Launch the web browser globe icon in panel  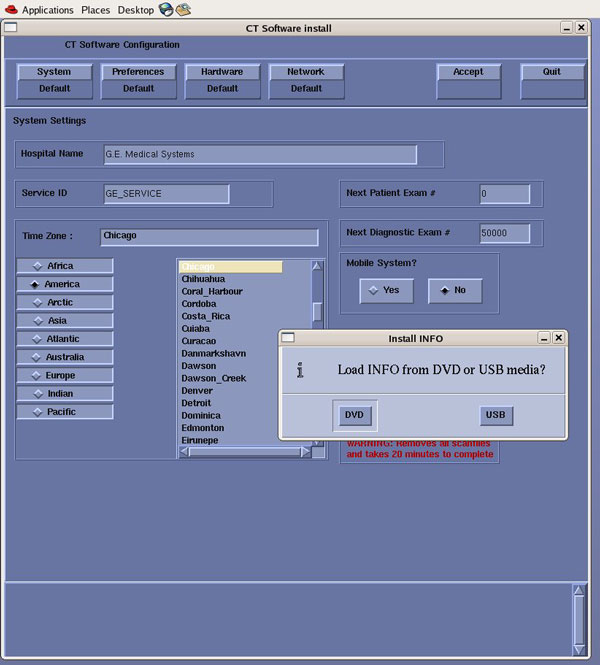coord(165,9)
